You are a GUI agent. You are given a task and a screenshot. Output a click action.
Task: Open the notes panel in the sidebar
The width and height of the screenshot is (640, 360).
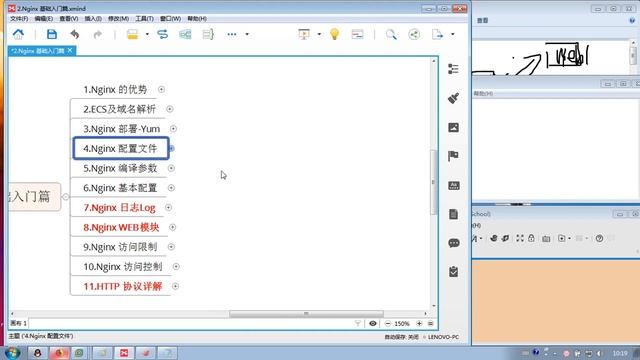(x=453, y=214)
